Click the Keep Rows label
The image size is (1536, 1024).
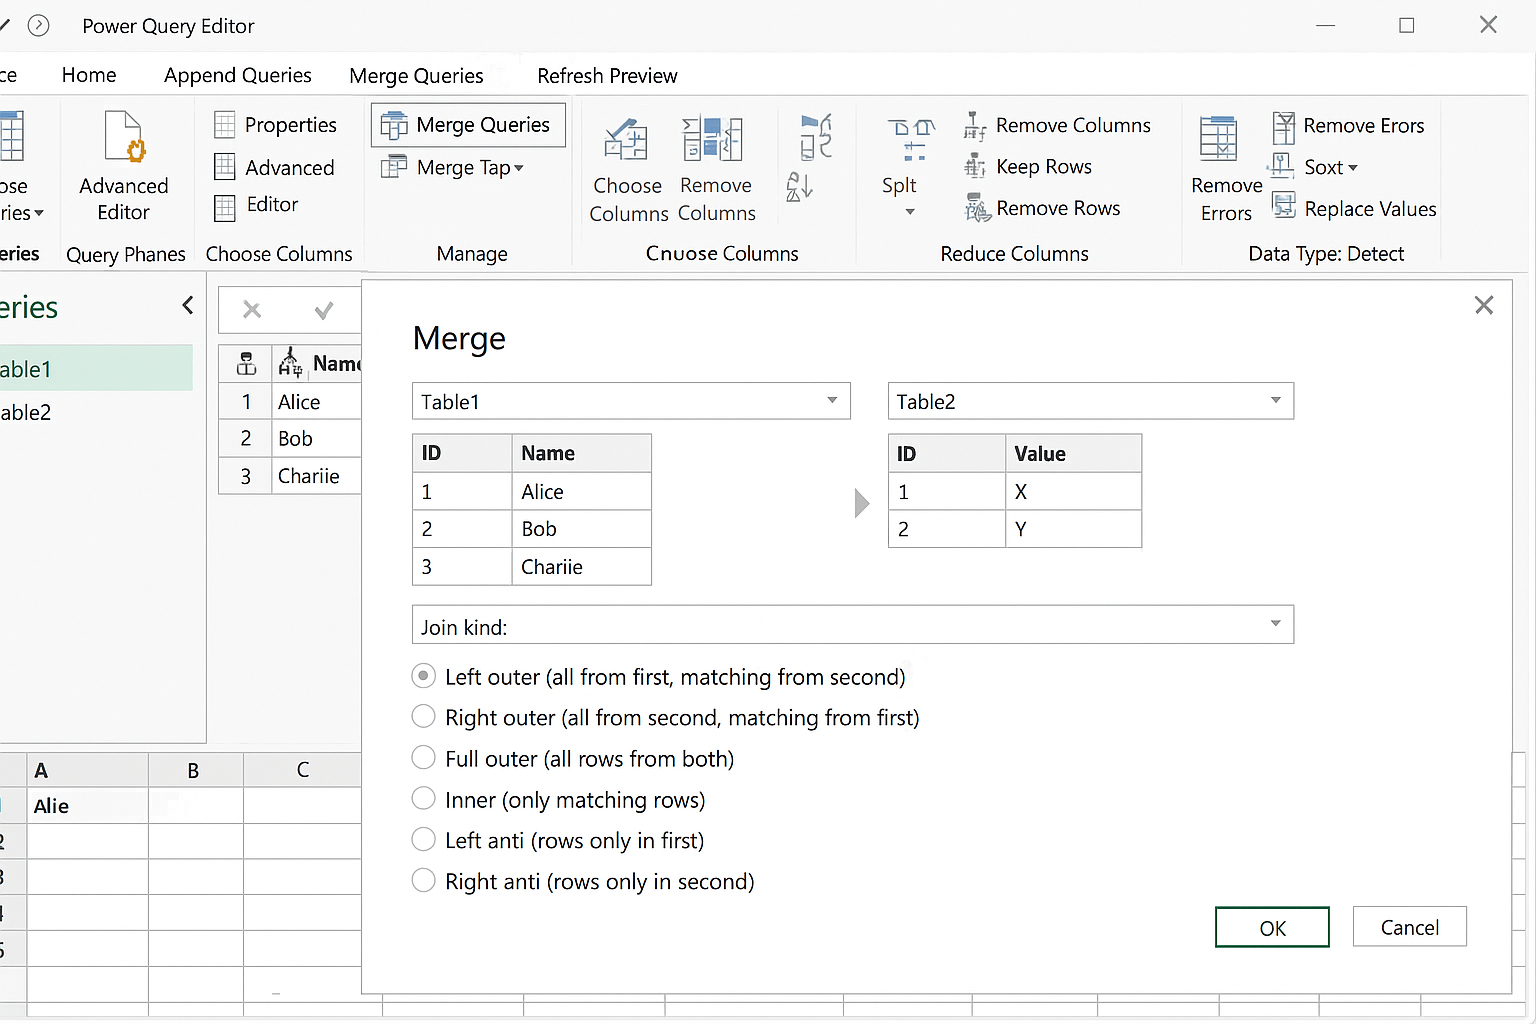click(1044, 167)
